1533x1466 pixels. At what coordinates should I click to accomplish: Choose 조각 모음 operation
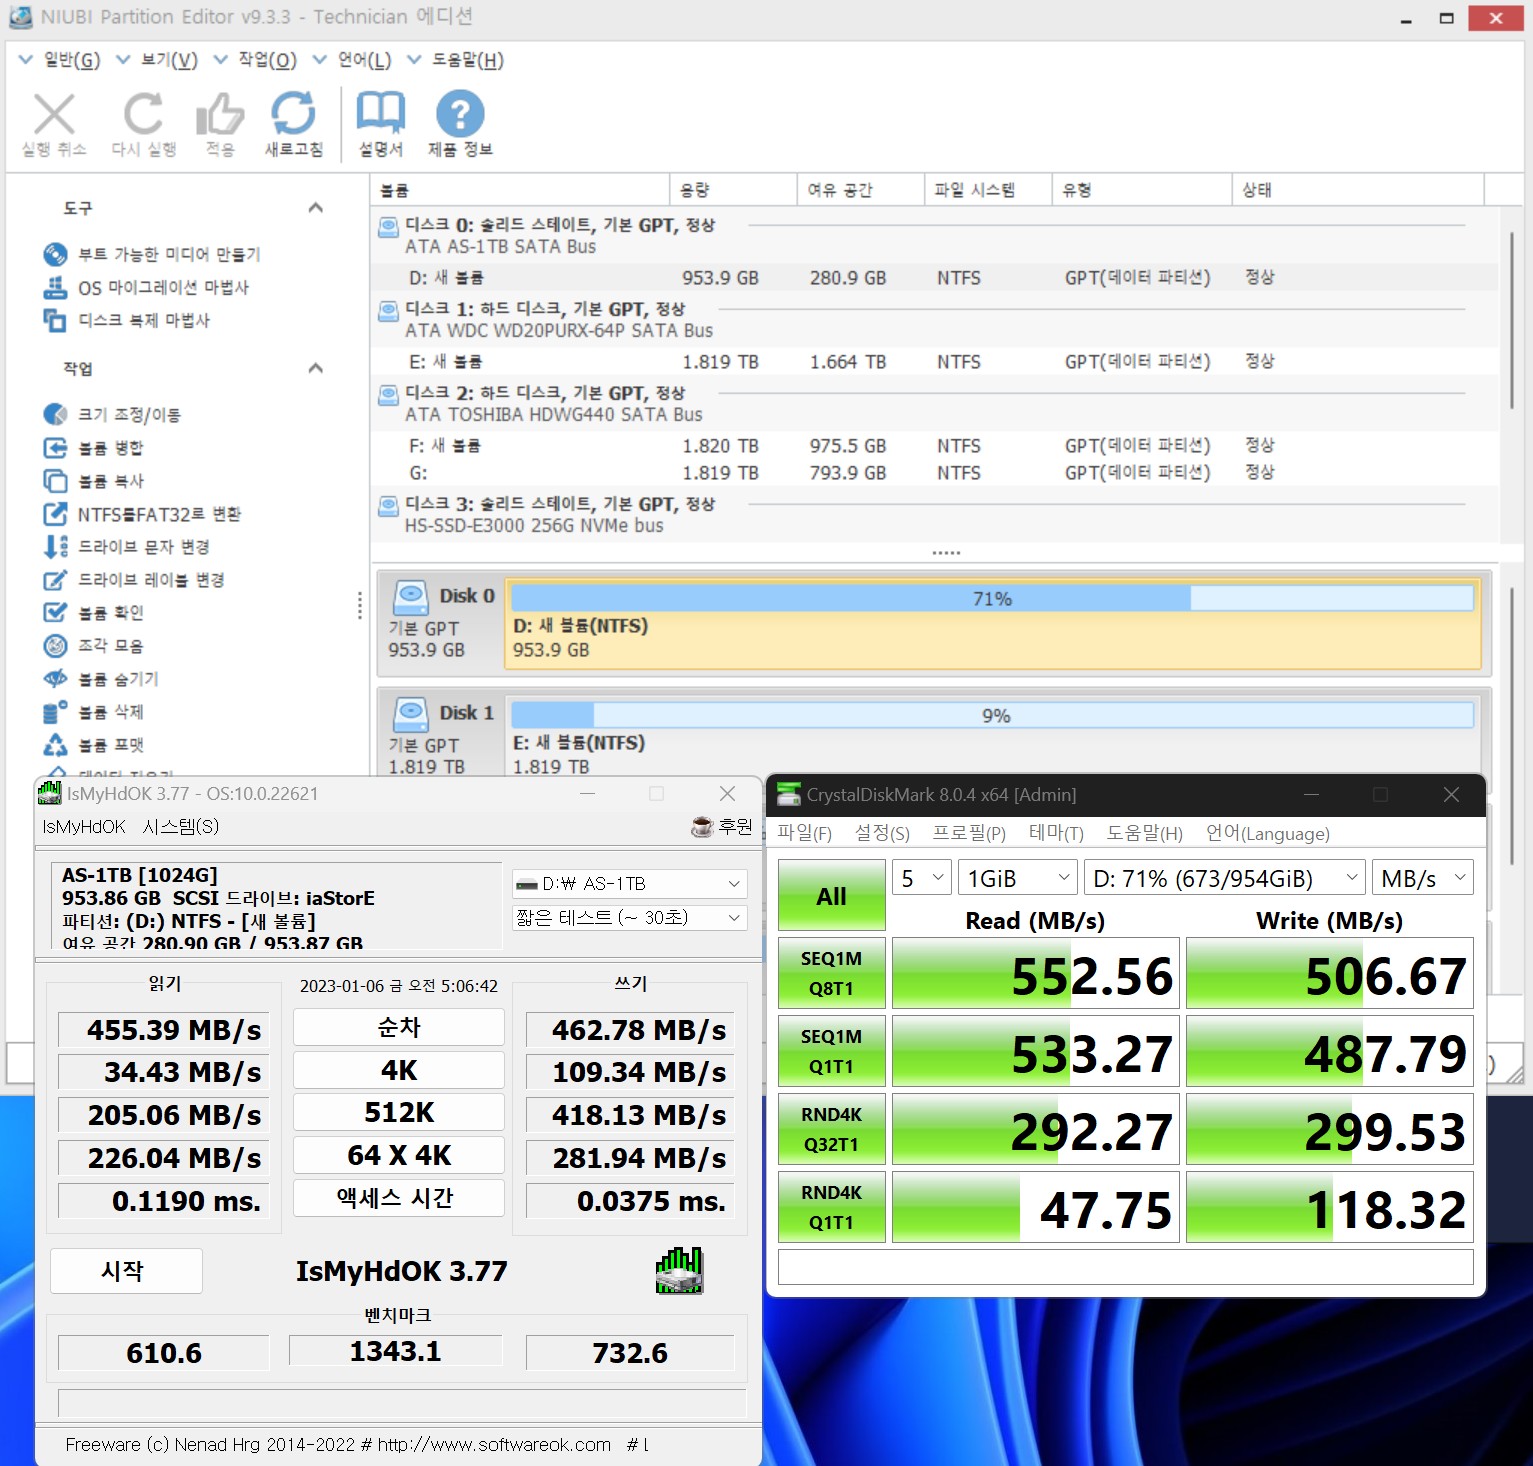94,645
